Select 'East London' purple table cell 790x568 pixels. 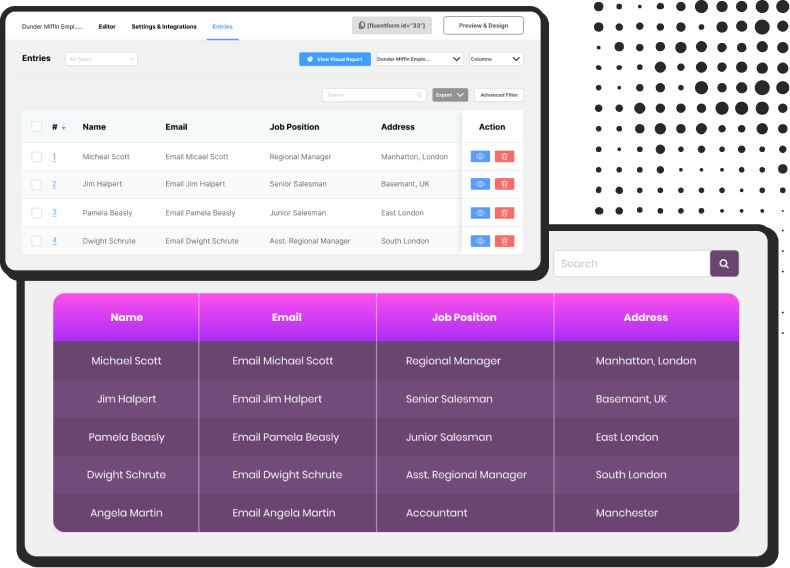click(627, 437)
